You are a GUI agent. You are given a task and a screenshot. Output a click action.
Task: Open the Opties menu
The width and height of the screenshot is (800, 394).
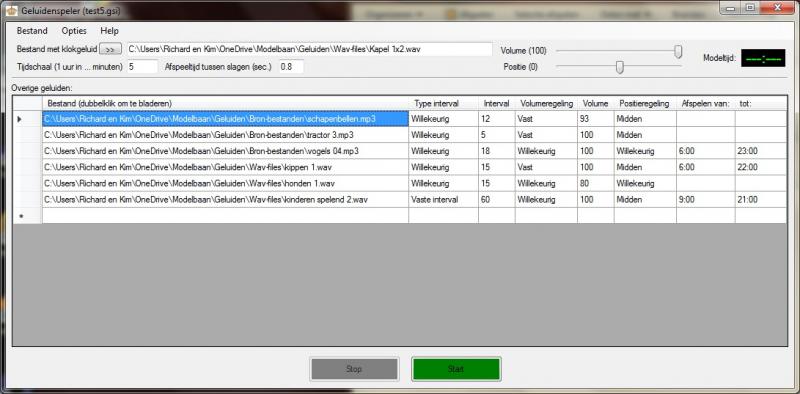pos(74,31)
